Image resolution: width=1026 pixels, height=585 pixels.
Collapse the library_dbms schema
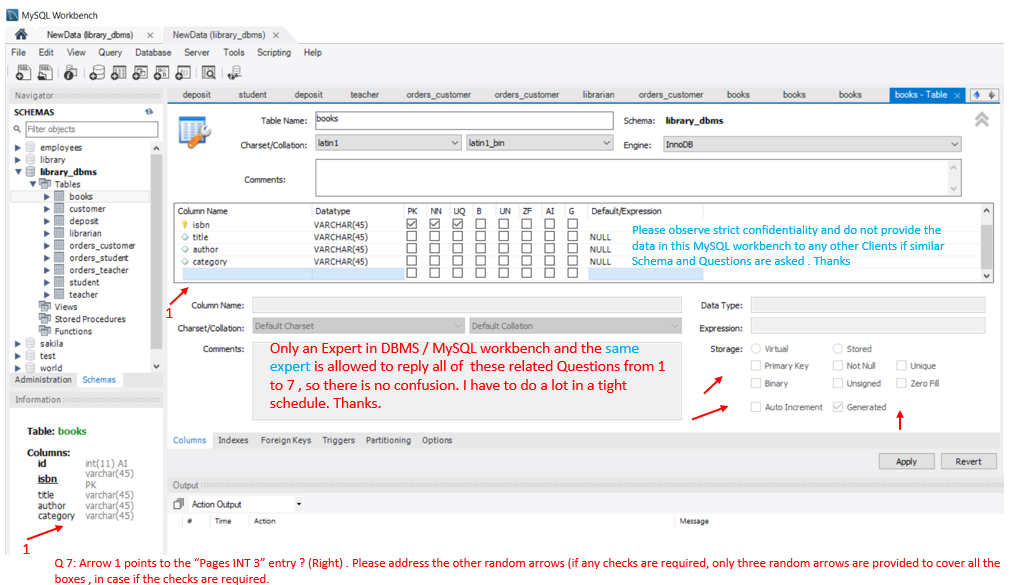[18, 171]
